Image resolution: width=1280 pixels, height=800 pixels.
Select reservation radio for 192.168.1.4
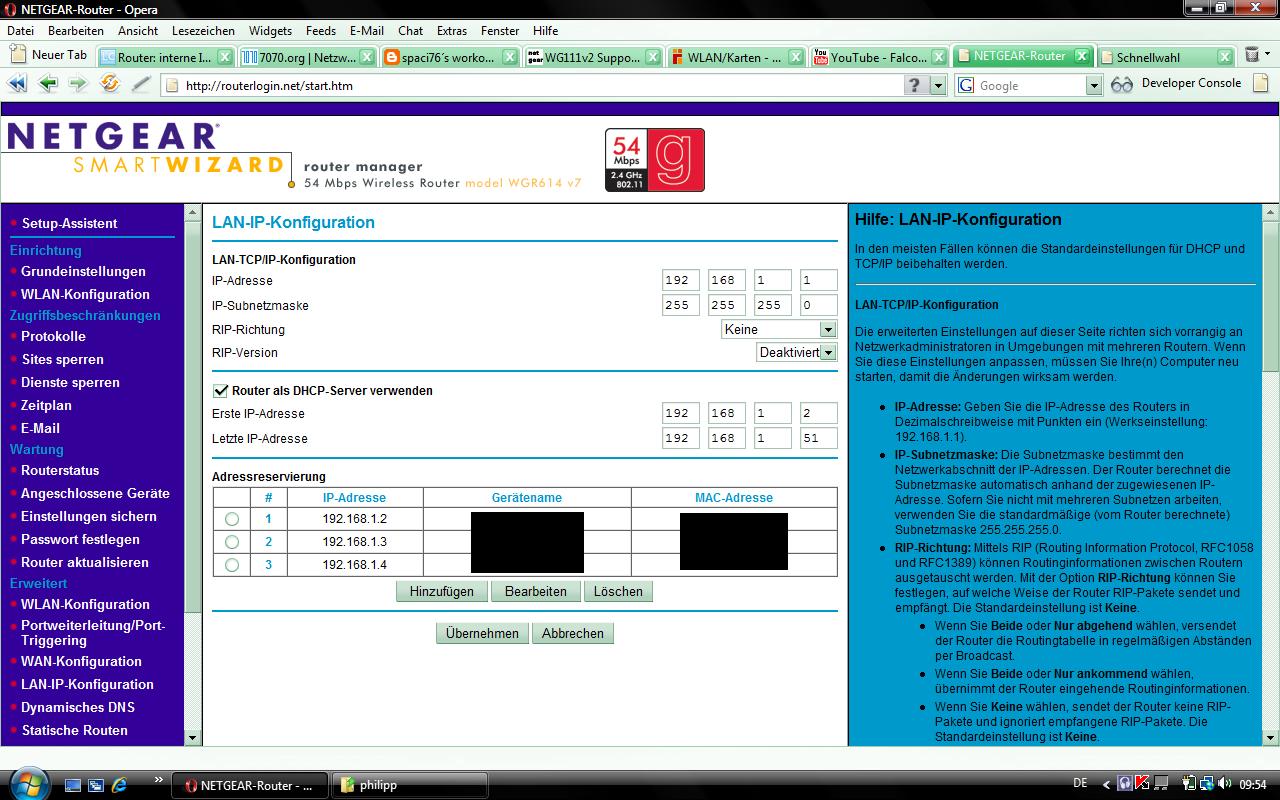click(x=232, y=565)
